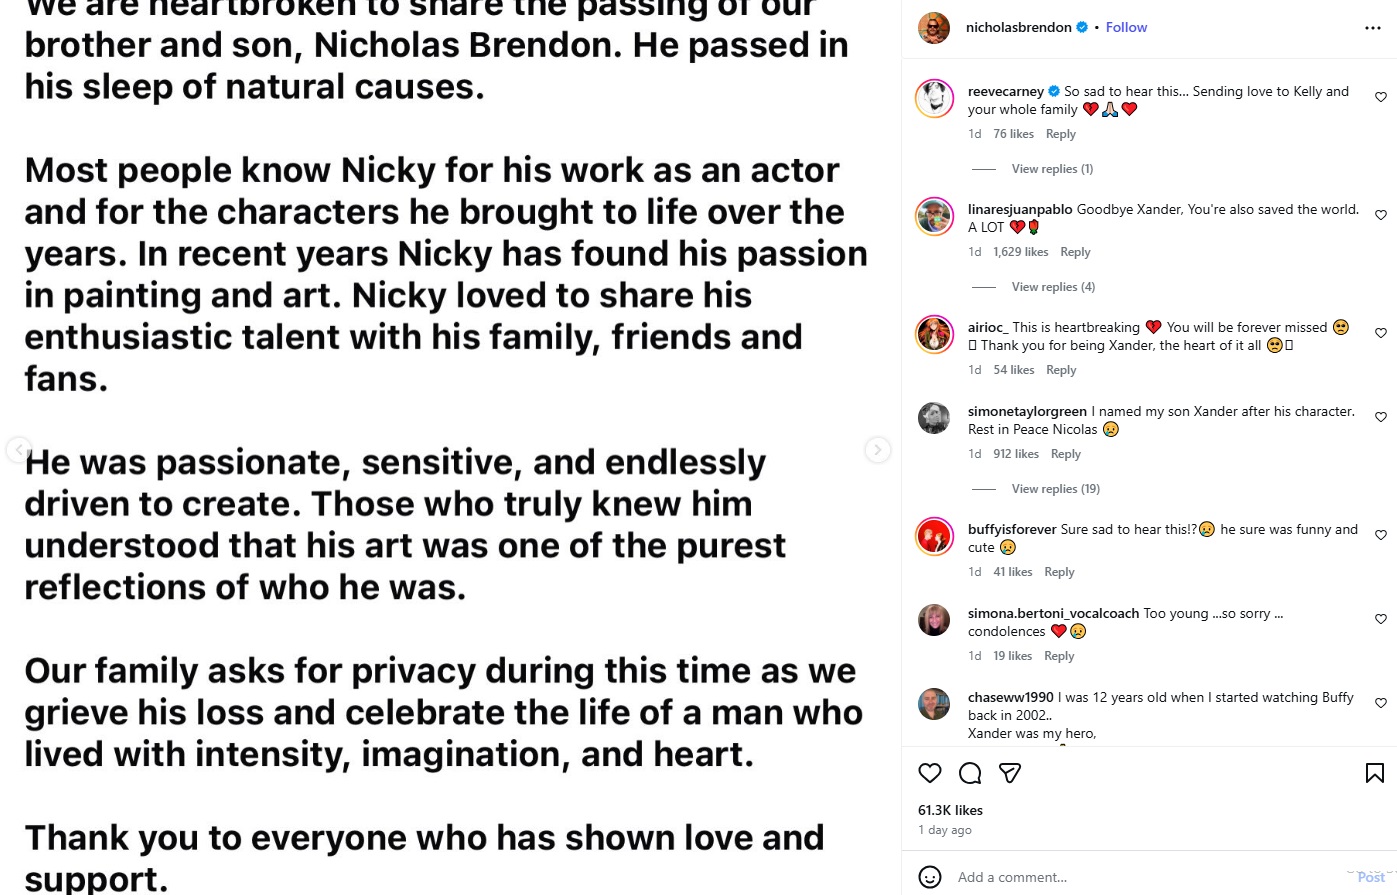The width and height of the screenshot is (1397, 895).
Task: Like the post with heart icon
Action: [930, 773]
